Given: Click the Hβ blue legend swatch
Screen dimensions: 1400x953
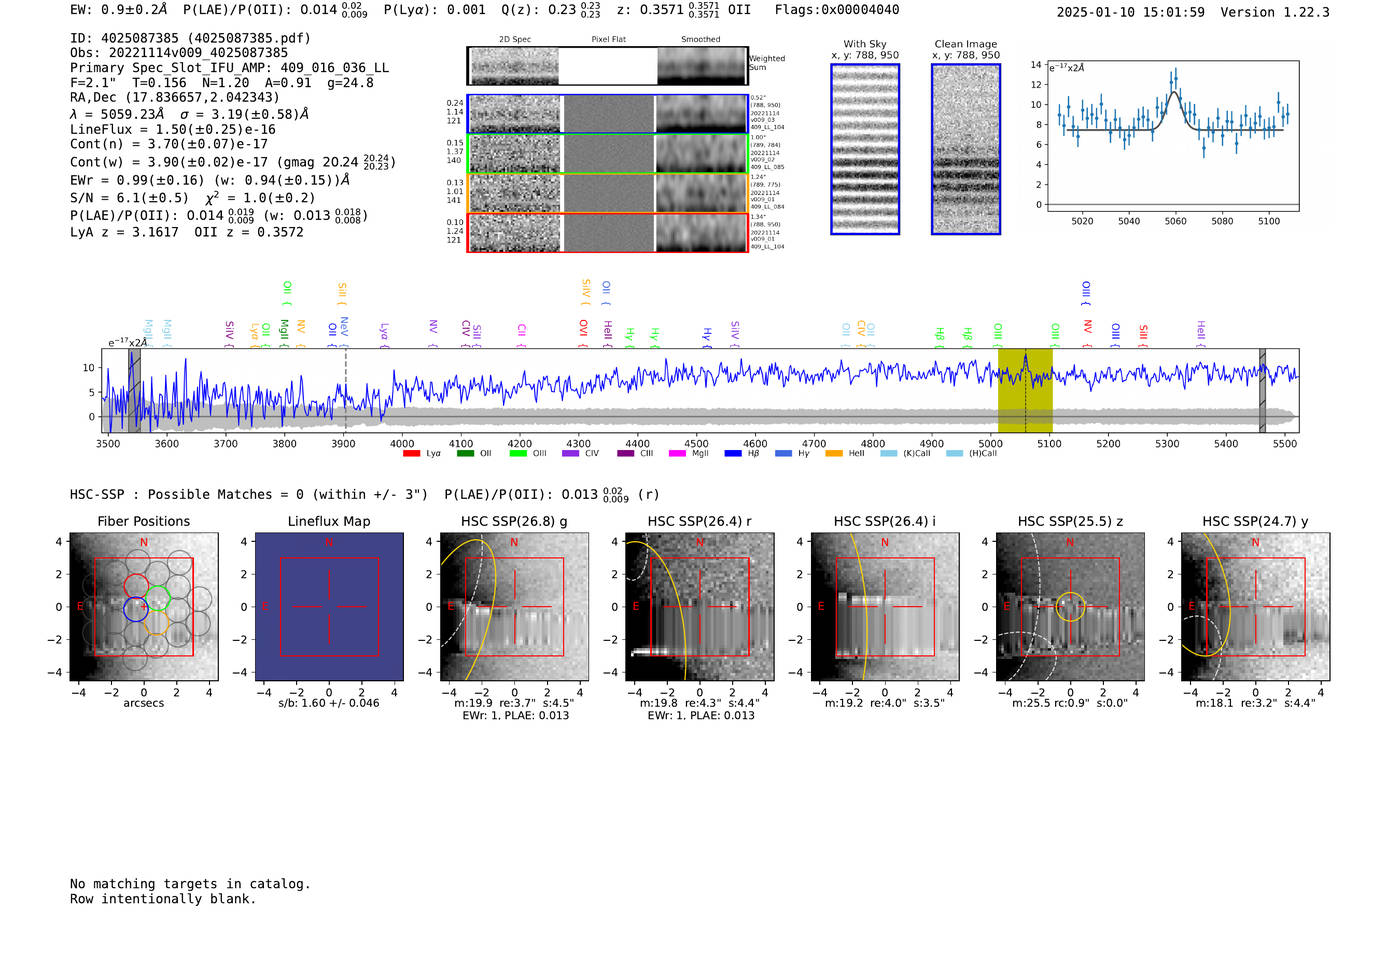Looking at the screenshot, I should tap(733, 454).
